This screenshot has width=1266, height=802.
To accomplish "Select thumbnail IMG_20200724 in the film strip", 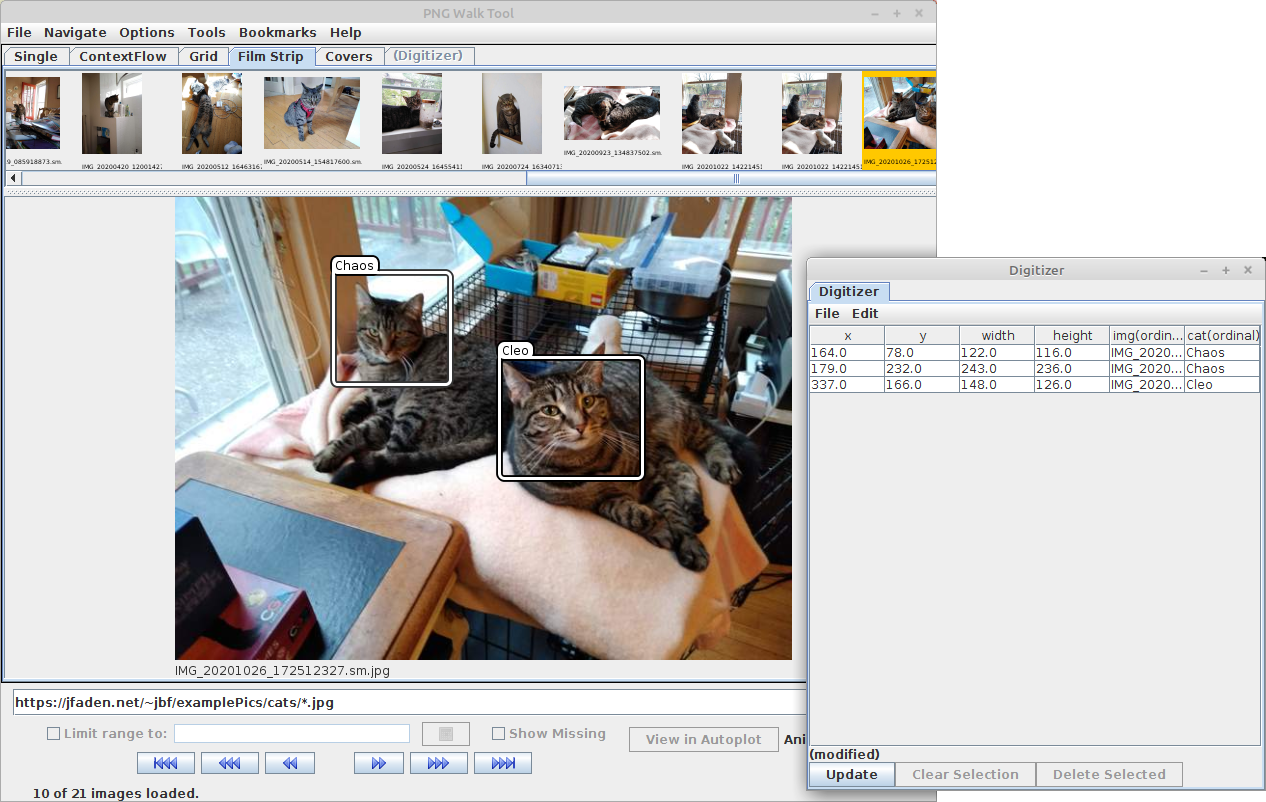I will pos(512,114).
